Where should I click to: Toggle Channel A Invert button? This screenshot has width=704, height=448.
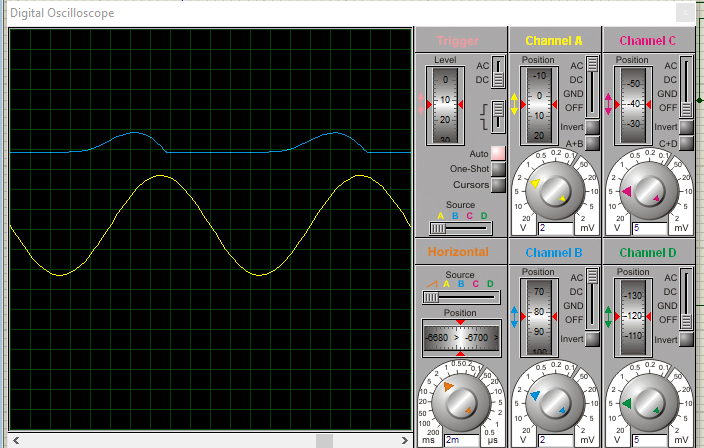(x=592, y=127)
